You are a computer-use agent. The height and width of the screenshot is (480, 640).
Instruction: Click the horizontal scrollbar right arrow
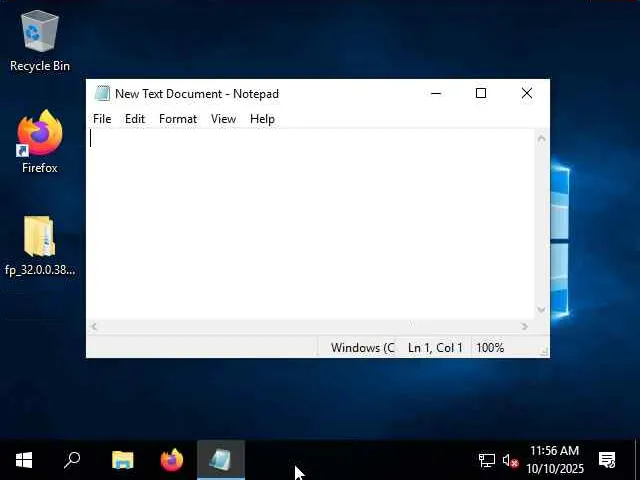click(x=525, y=326)
